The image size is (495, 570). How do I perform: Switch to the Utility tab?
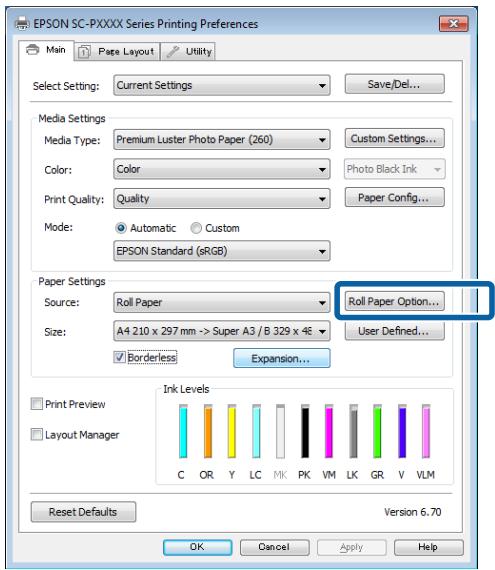point(188,52)
